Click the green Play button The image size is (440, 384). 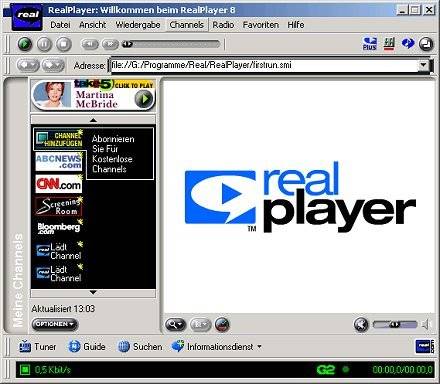[x=25, y=44]
